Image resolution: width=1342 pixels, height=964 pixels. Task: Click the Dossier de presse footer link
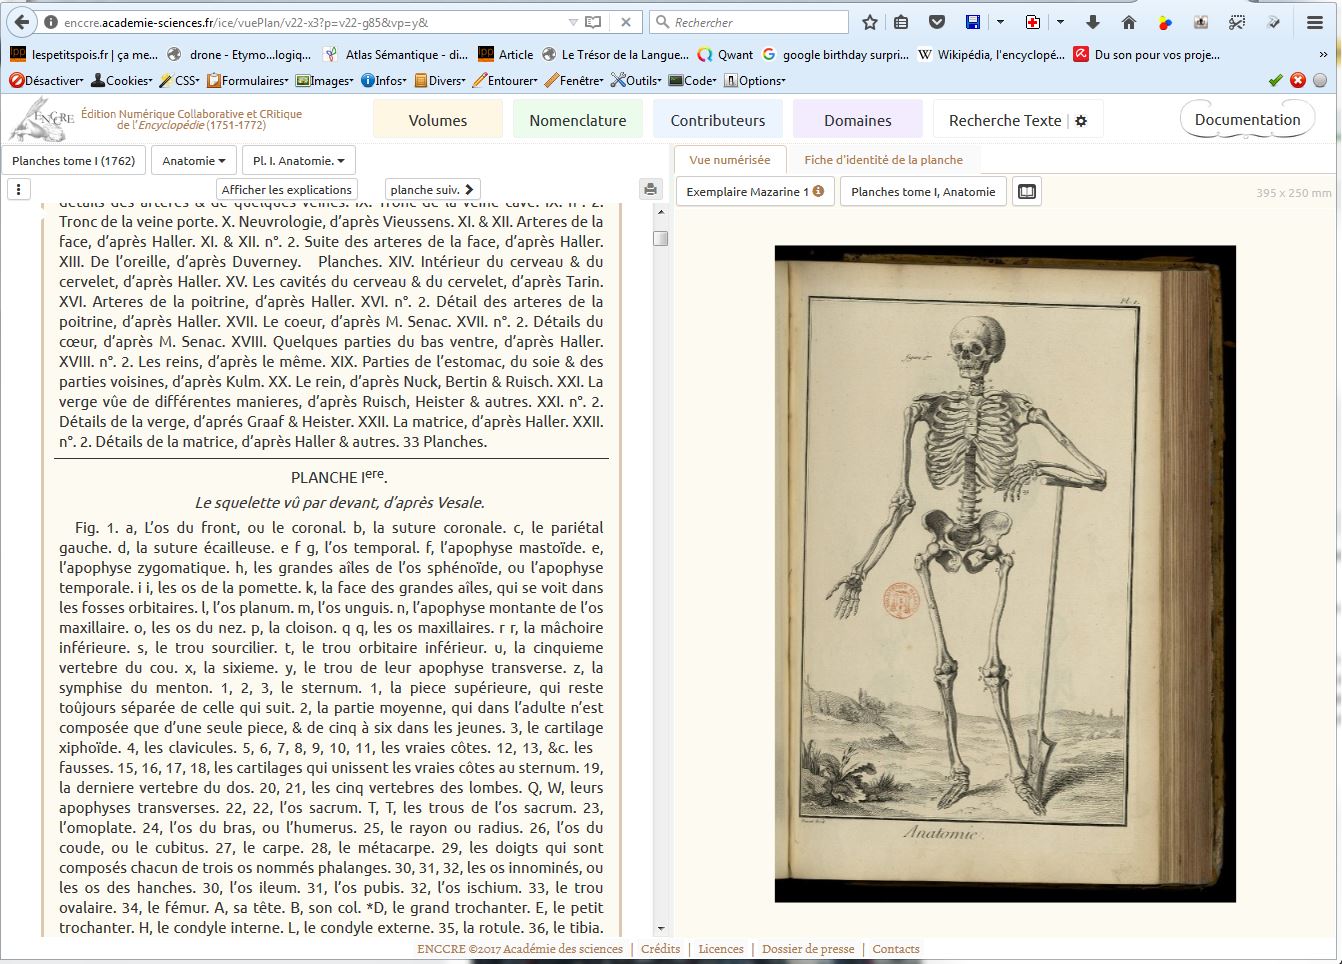tap(808, 949)
